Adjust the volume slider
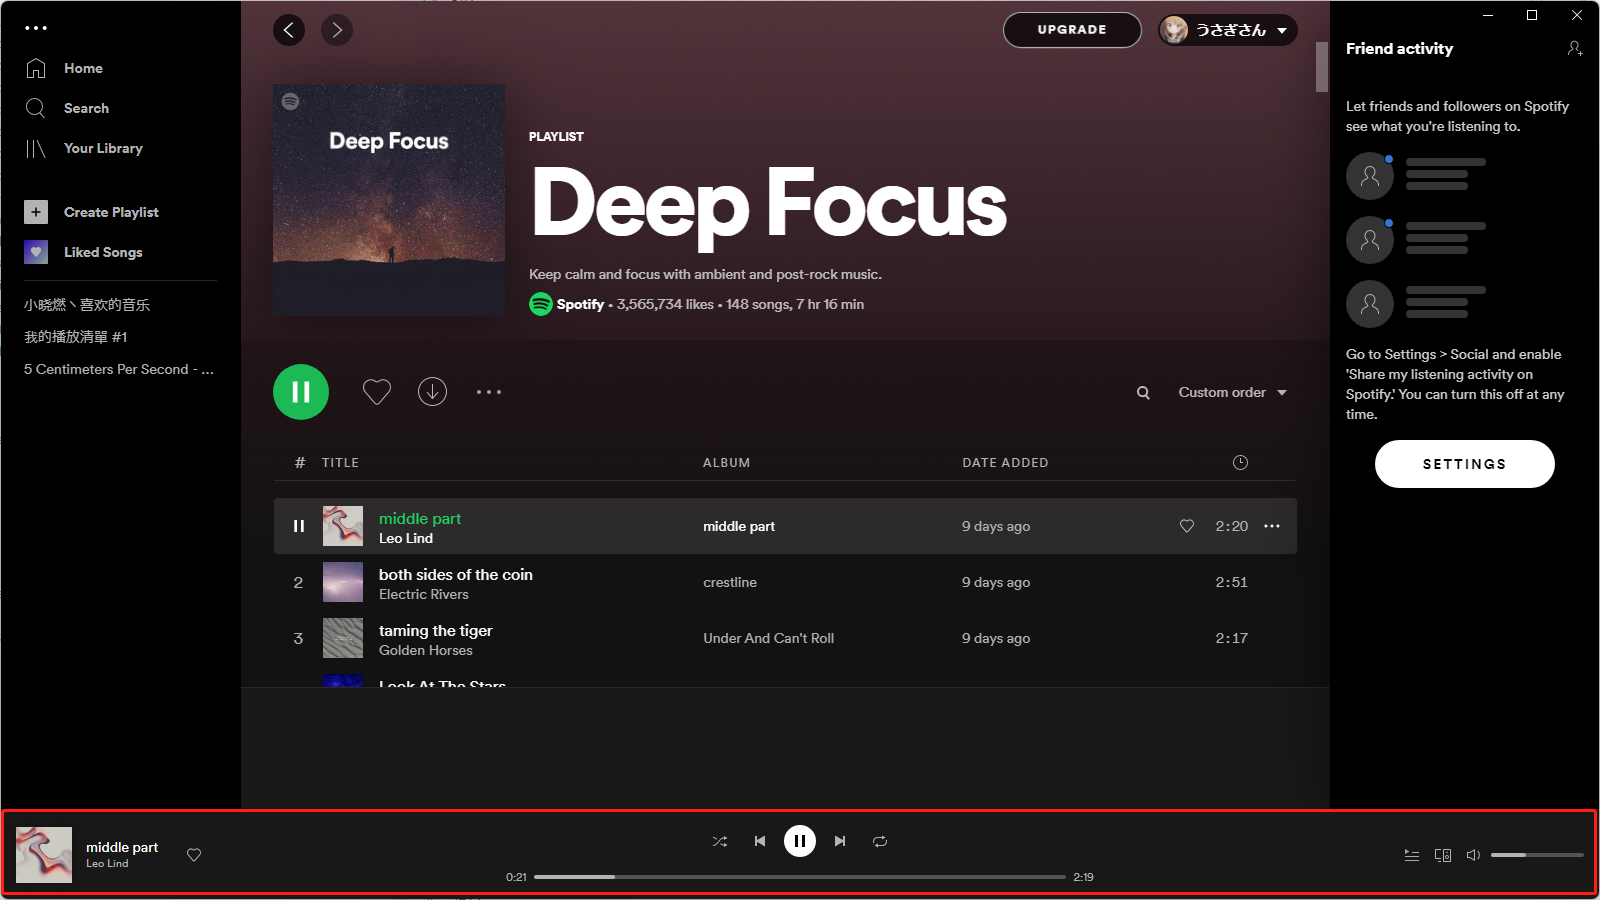Viewport: 1600px width, 900px height. 1537,855
